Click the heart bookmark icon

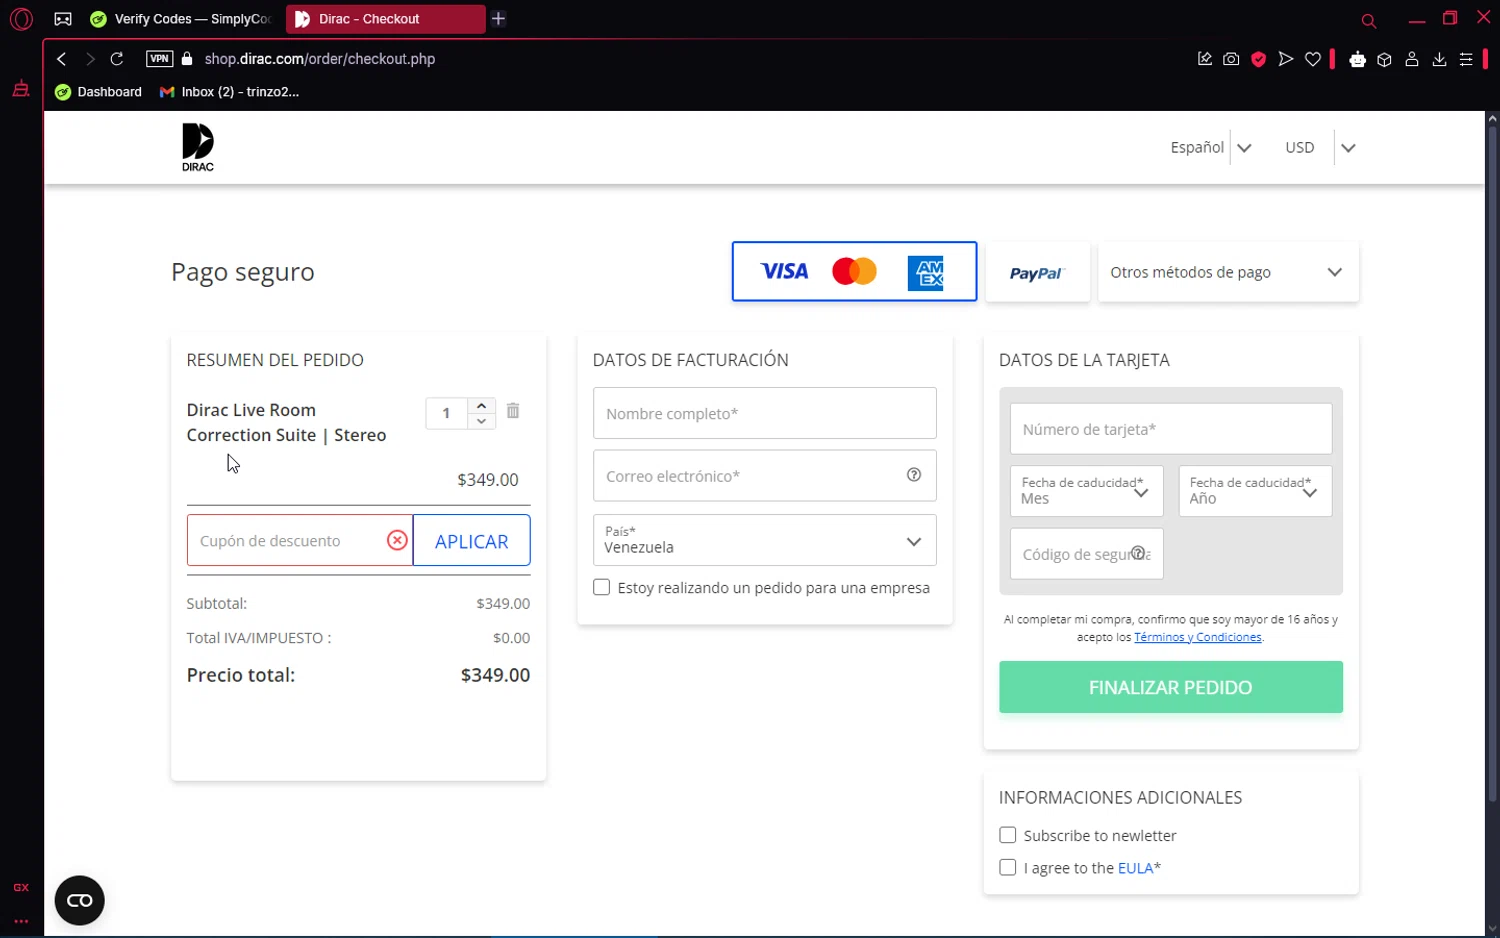[1313, 59]
